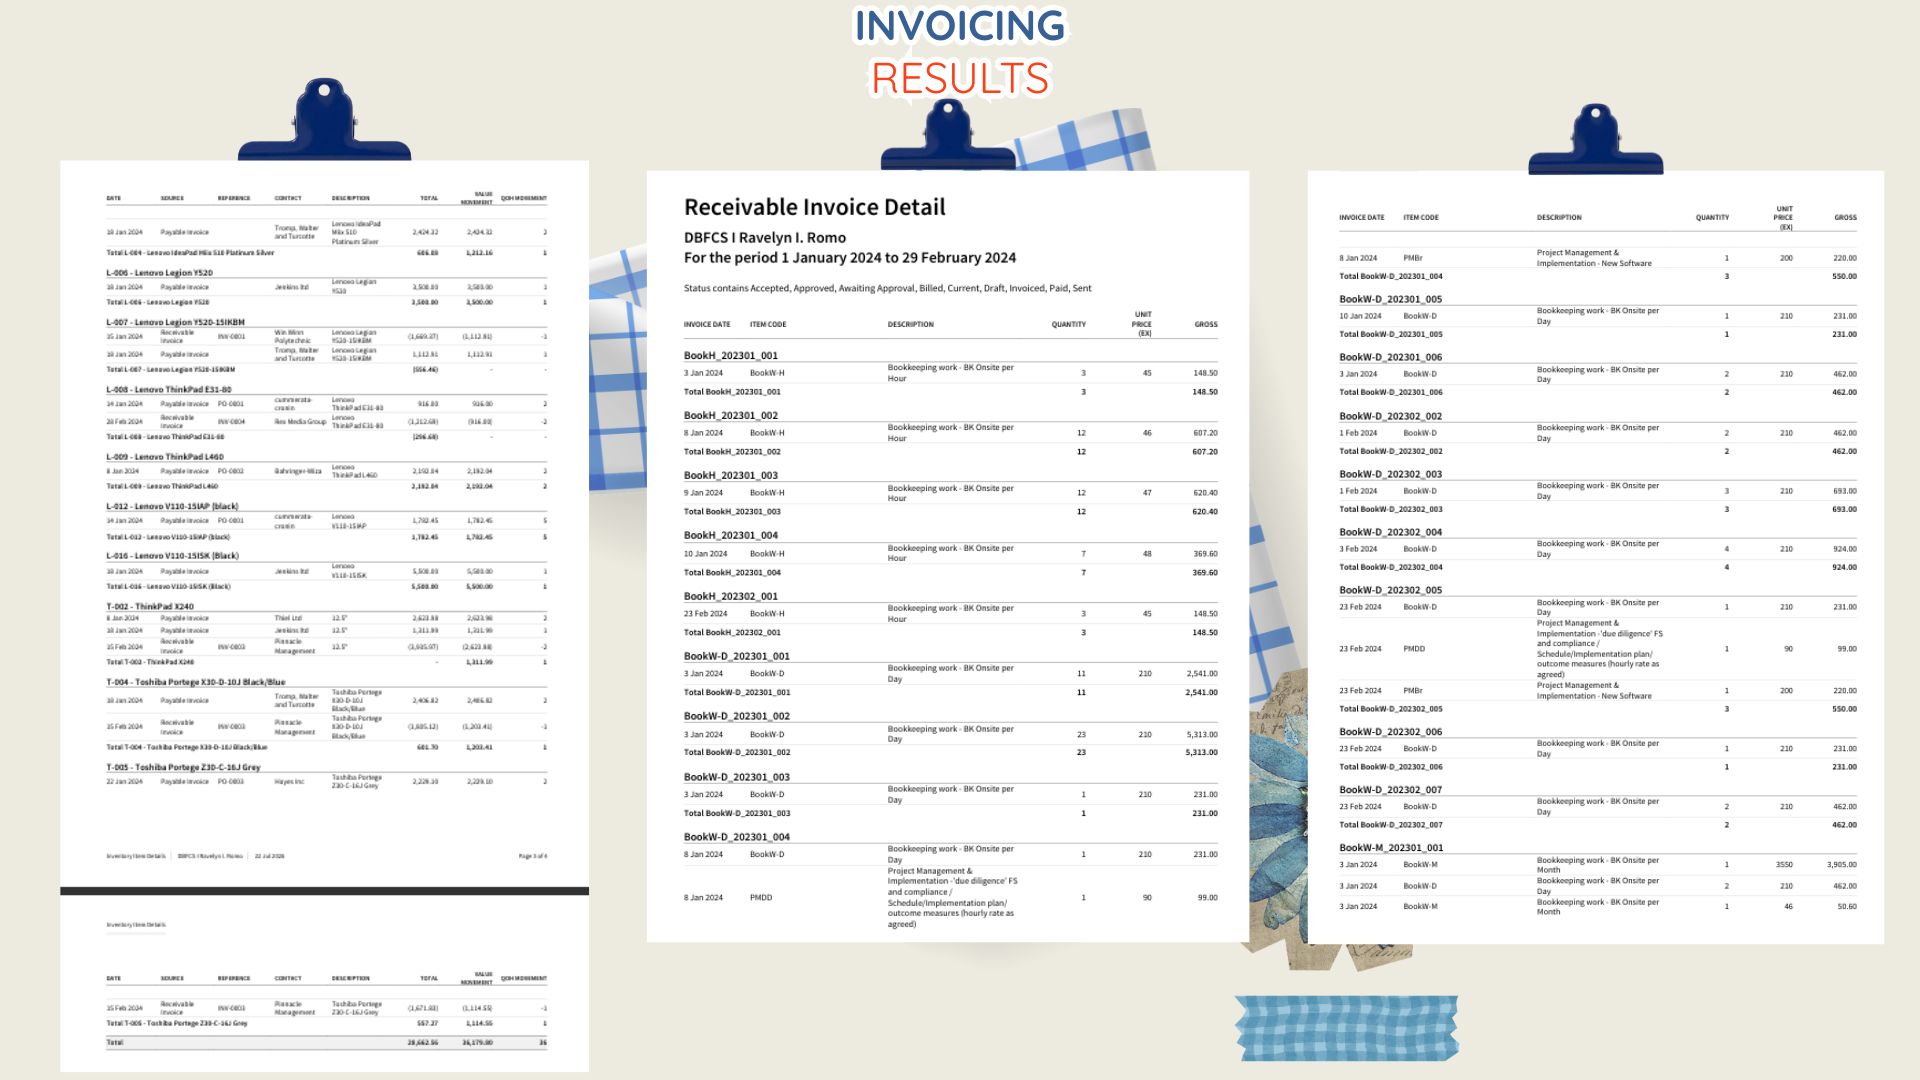
Task: Click 'DBFCS I Ravelyn I. Romo' line
Action: (765, 238)
